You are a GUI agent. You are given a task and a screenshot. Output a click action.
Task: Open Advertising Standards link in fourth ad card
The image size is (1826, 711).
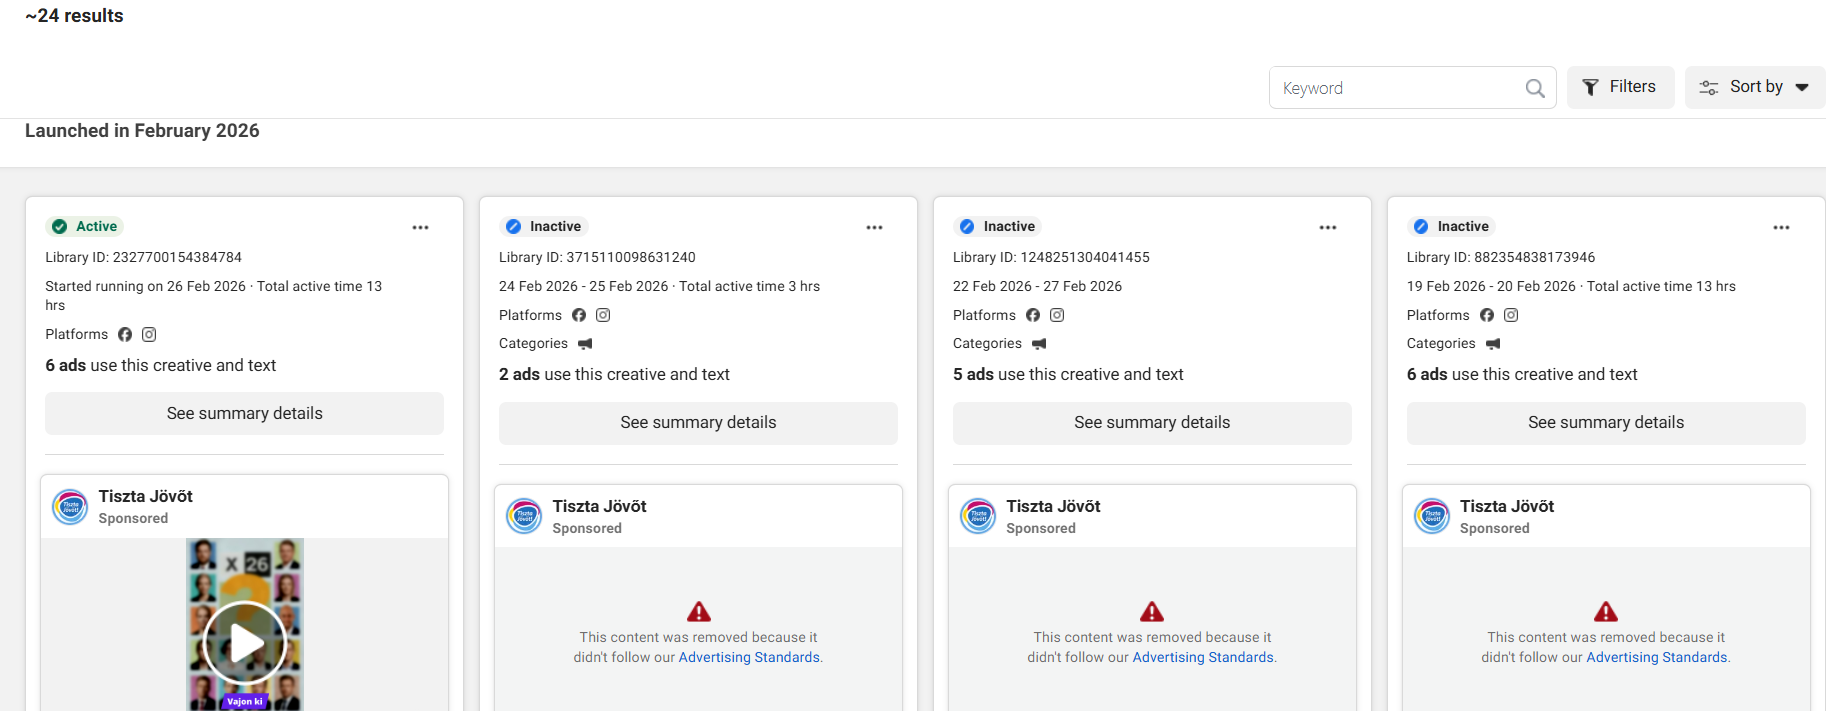[1656, 657]
